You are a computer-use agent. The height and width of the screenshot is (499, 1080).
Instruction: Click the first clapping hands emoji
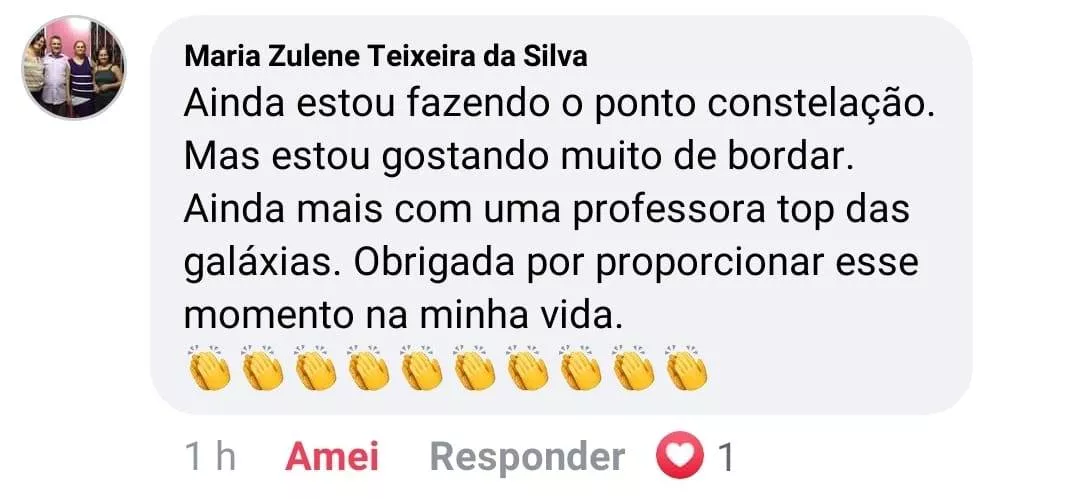tap(209, 367)
